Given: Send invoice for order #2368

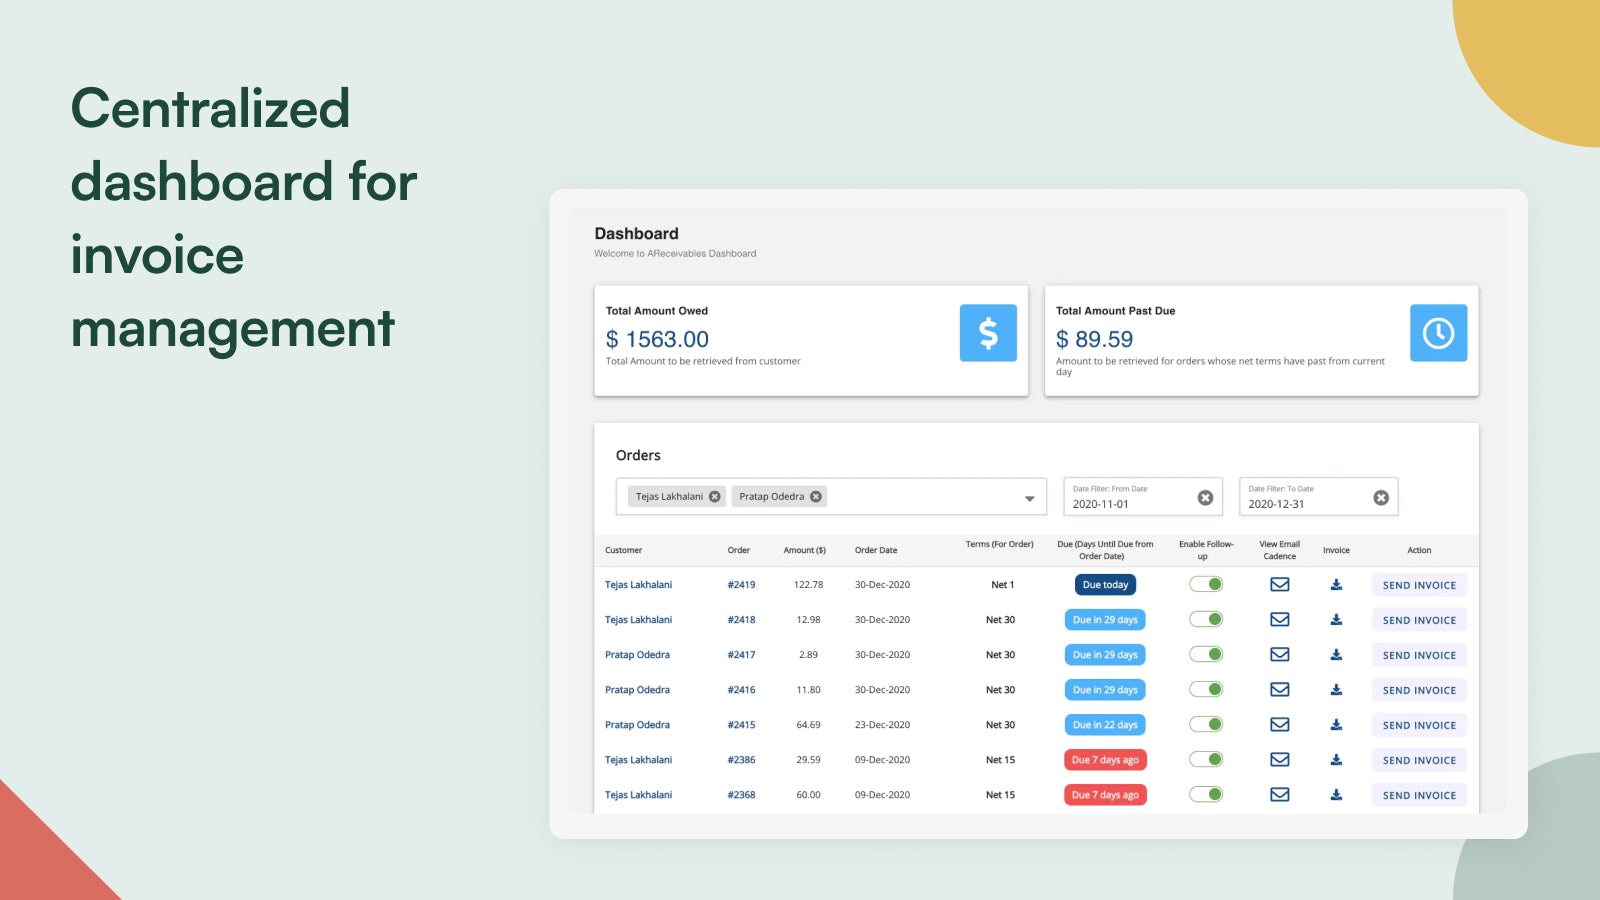Looking at the screenshot, I should pos(1419,795).
